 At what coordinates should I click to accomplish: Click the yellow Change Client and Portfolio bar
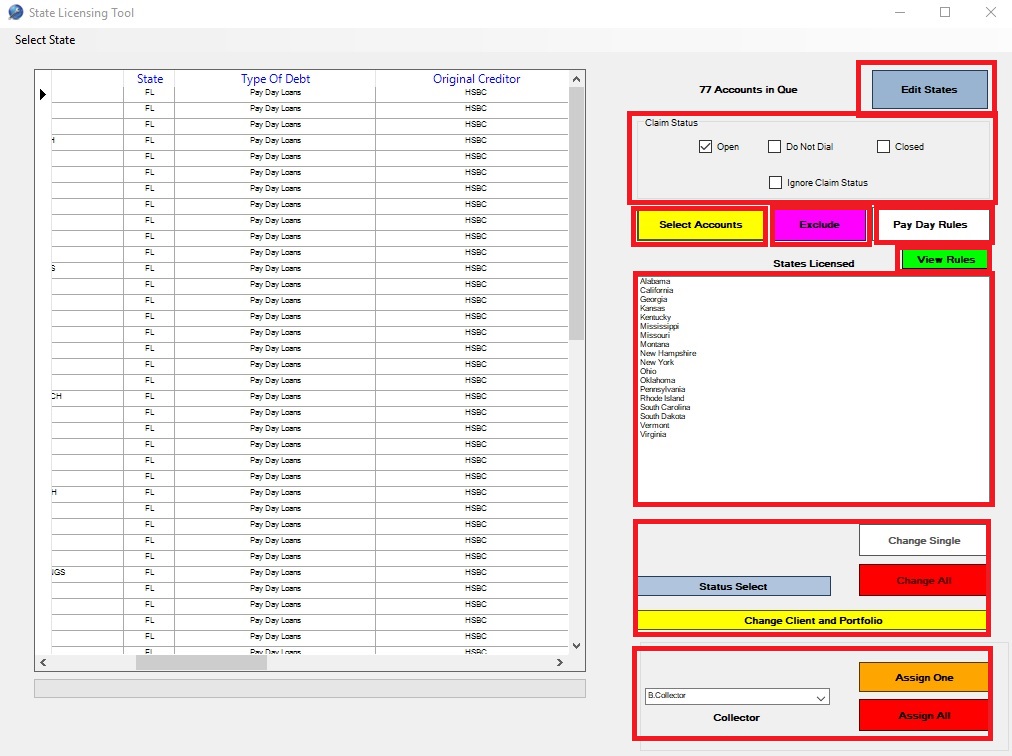click(x=812, y=620)
